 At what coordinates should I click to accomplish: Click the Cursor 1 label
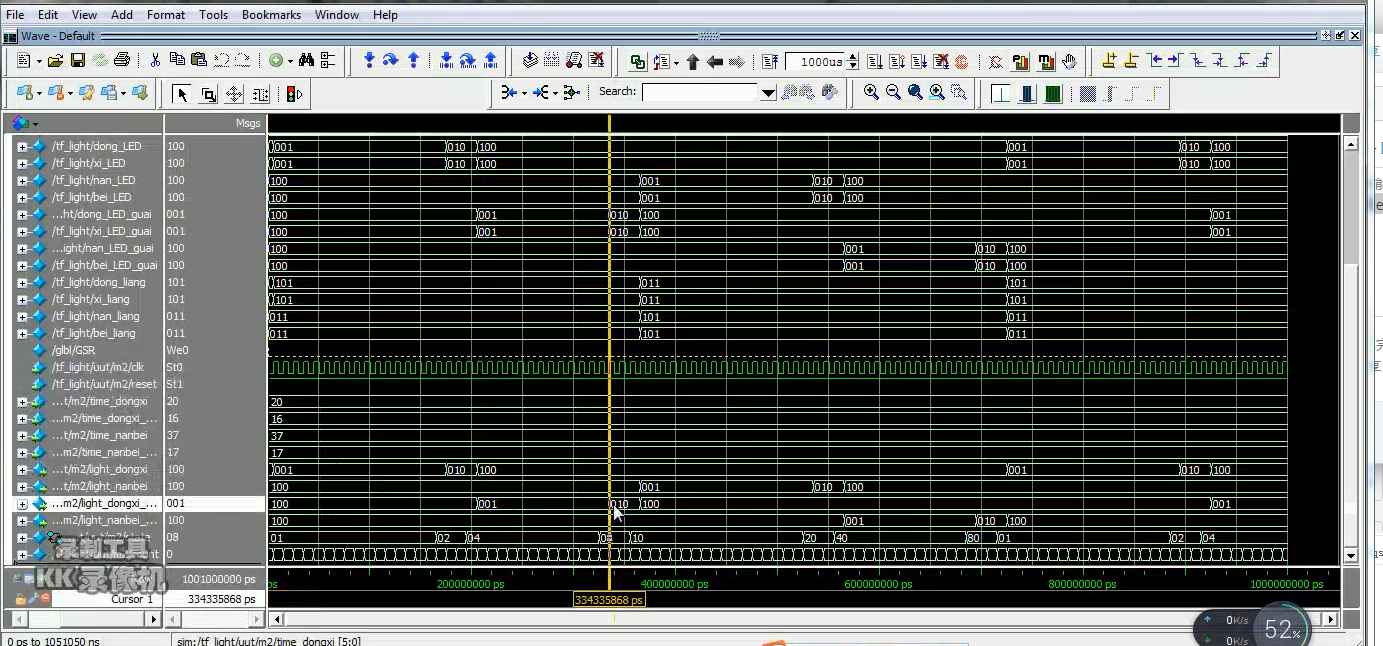[133, 599]
